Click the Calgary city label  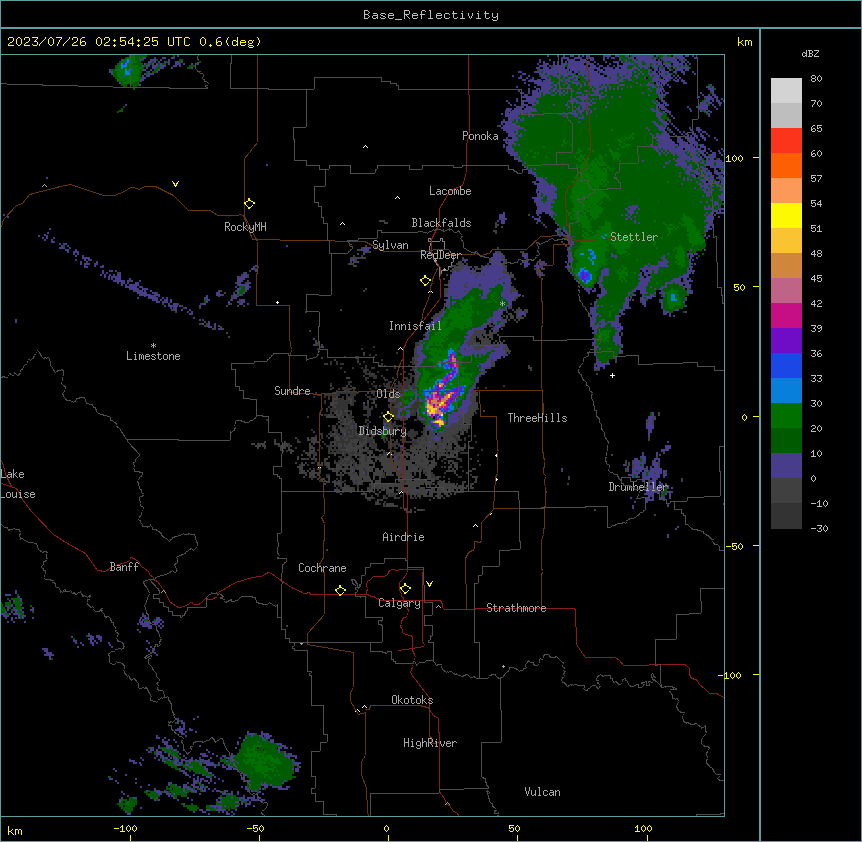(399, 603)
